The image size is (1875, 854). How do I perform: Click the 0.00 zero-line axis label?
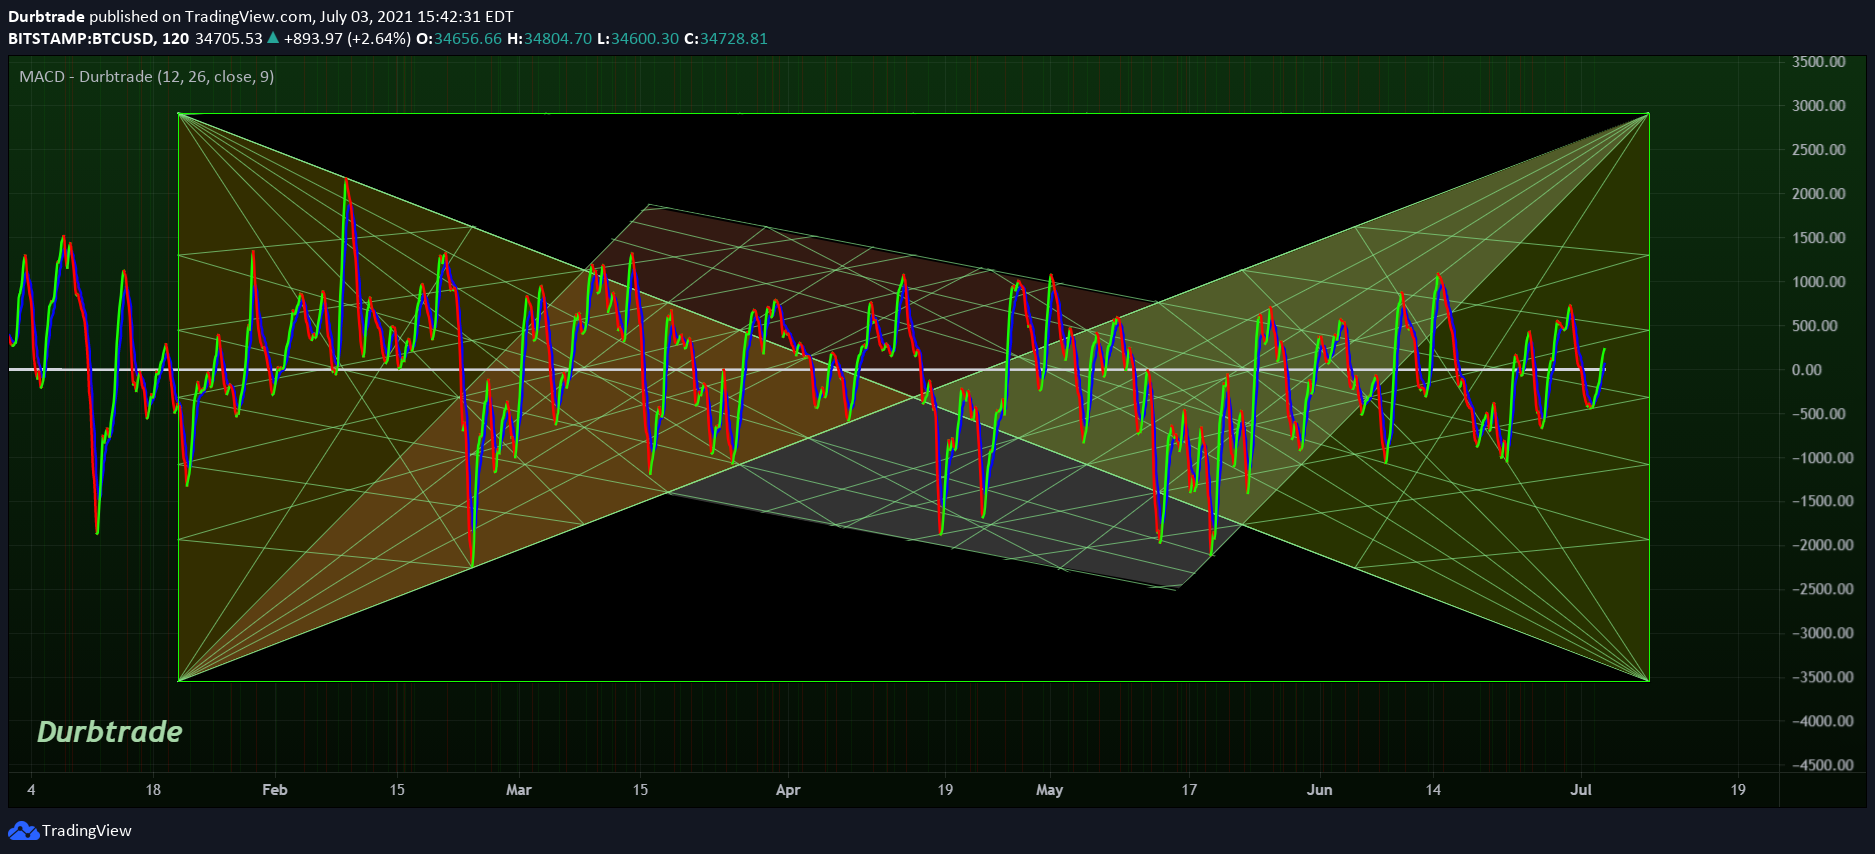1807,370
